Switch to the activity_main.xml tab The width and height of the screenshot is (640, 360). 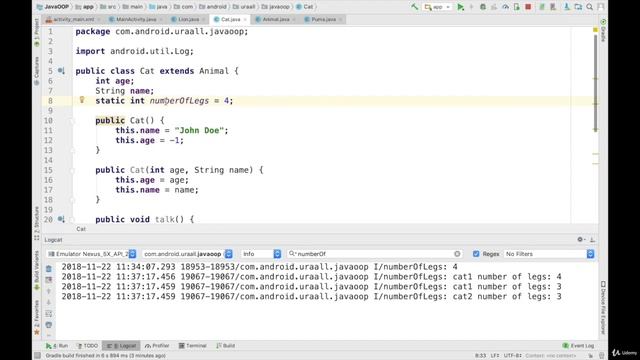(x=73, y=19)
